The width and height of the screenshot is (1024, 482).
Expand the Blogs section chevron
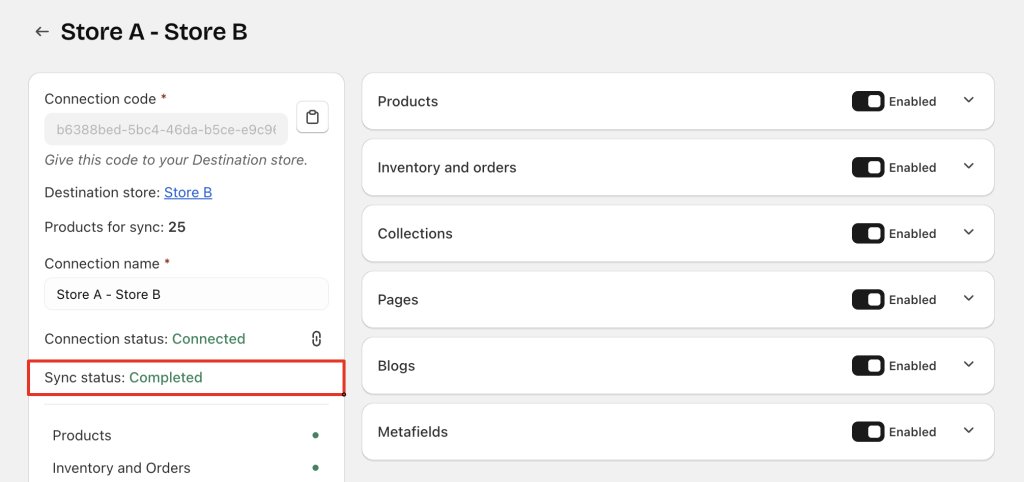(x=968, y=364)
